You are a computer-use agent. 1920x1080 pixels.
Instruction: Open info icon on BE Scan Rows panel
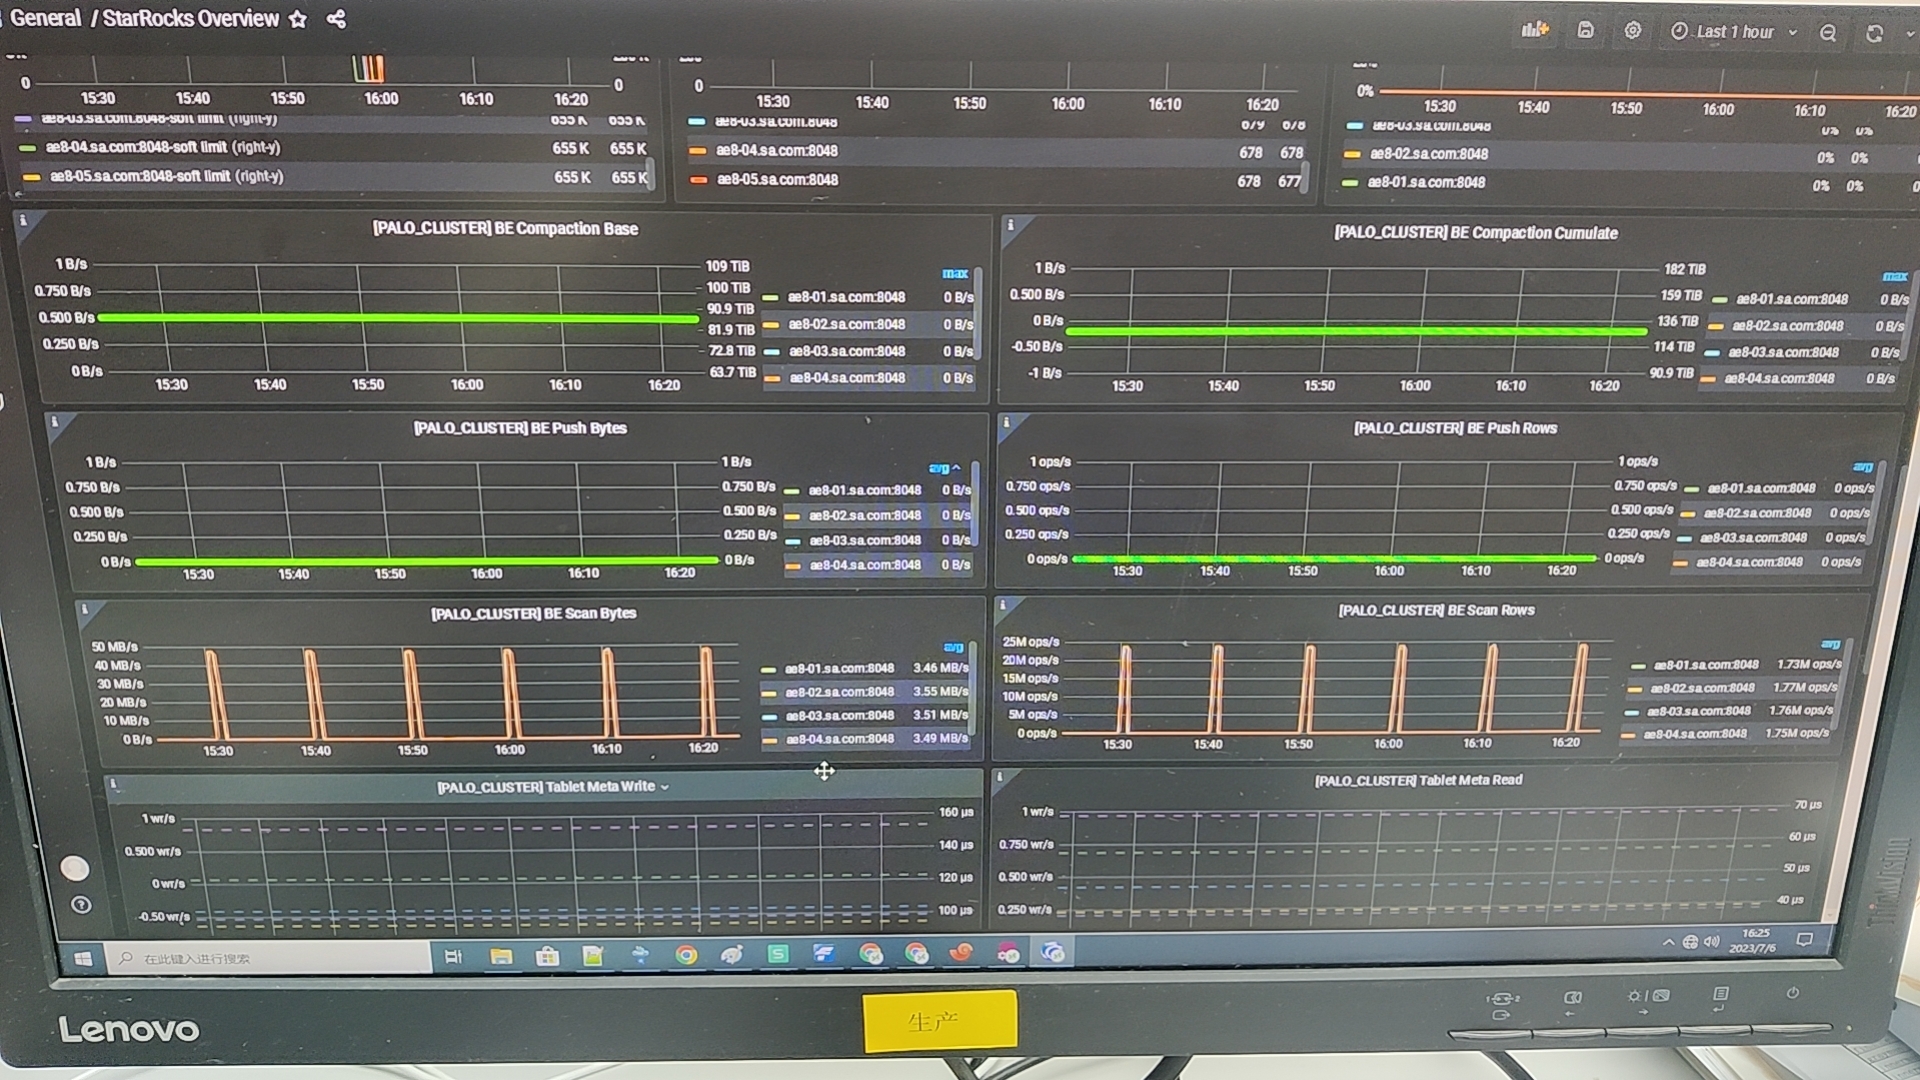1003,604
